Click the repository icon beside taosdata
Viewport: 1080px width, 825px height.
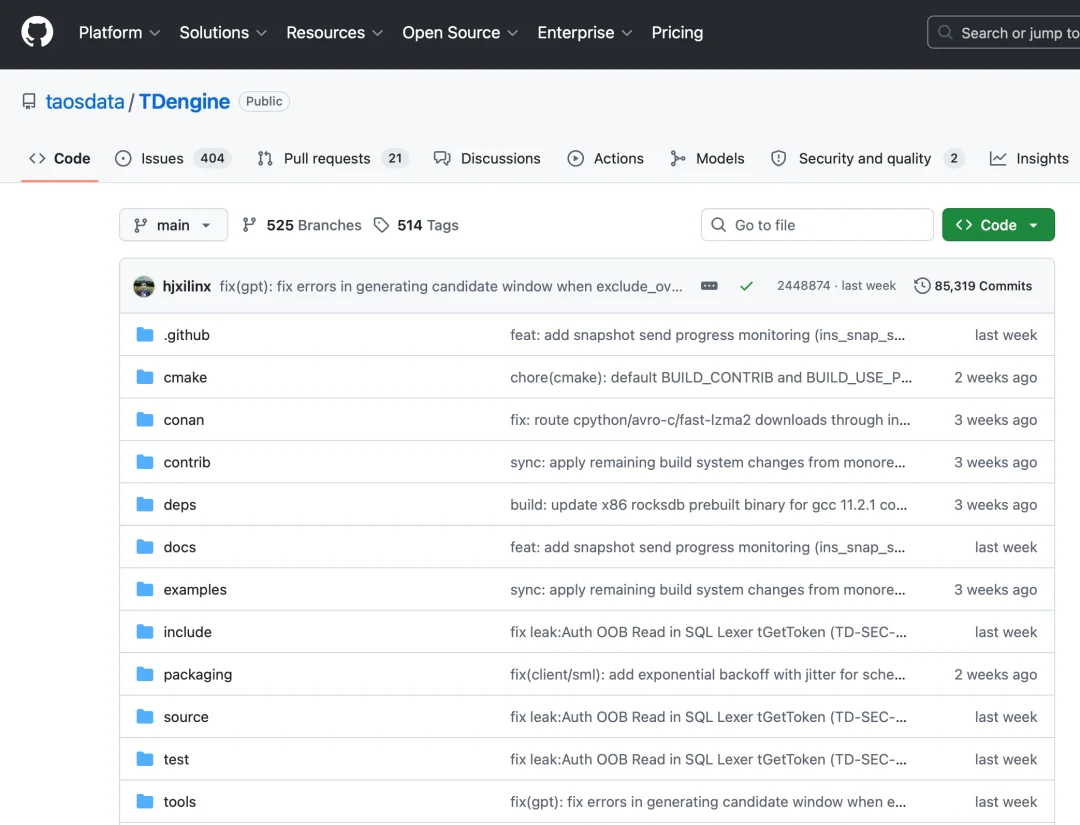point(29,102)
